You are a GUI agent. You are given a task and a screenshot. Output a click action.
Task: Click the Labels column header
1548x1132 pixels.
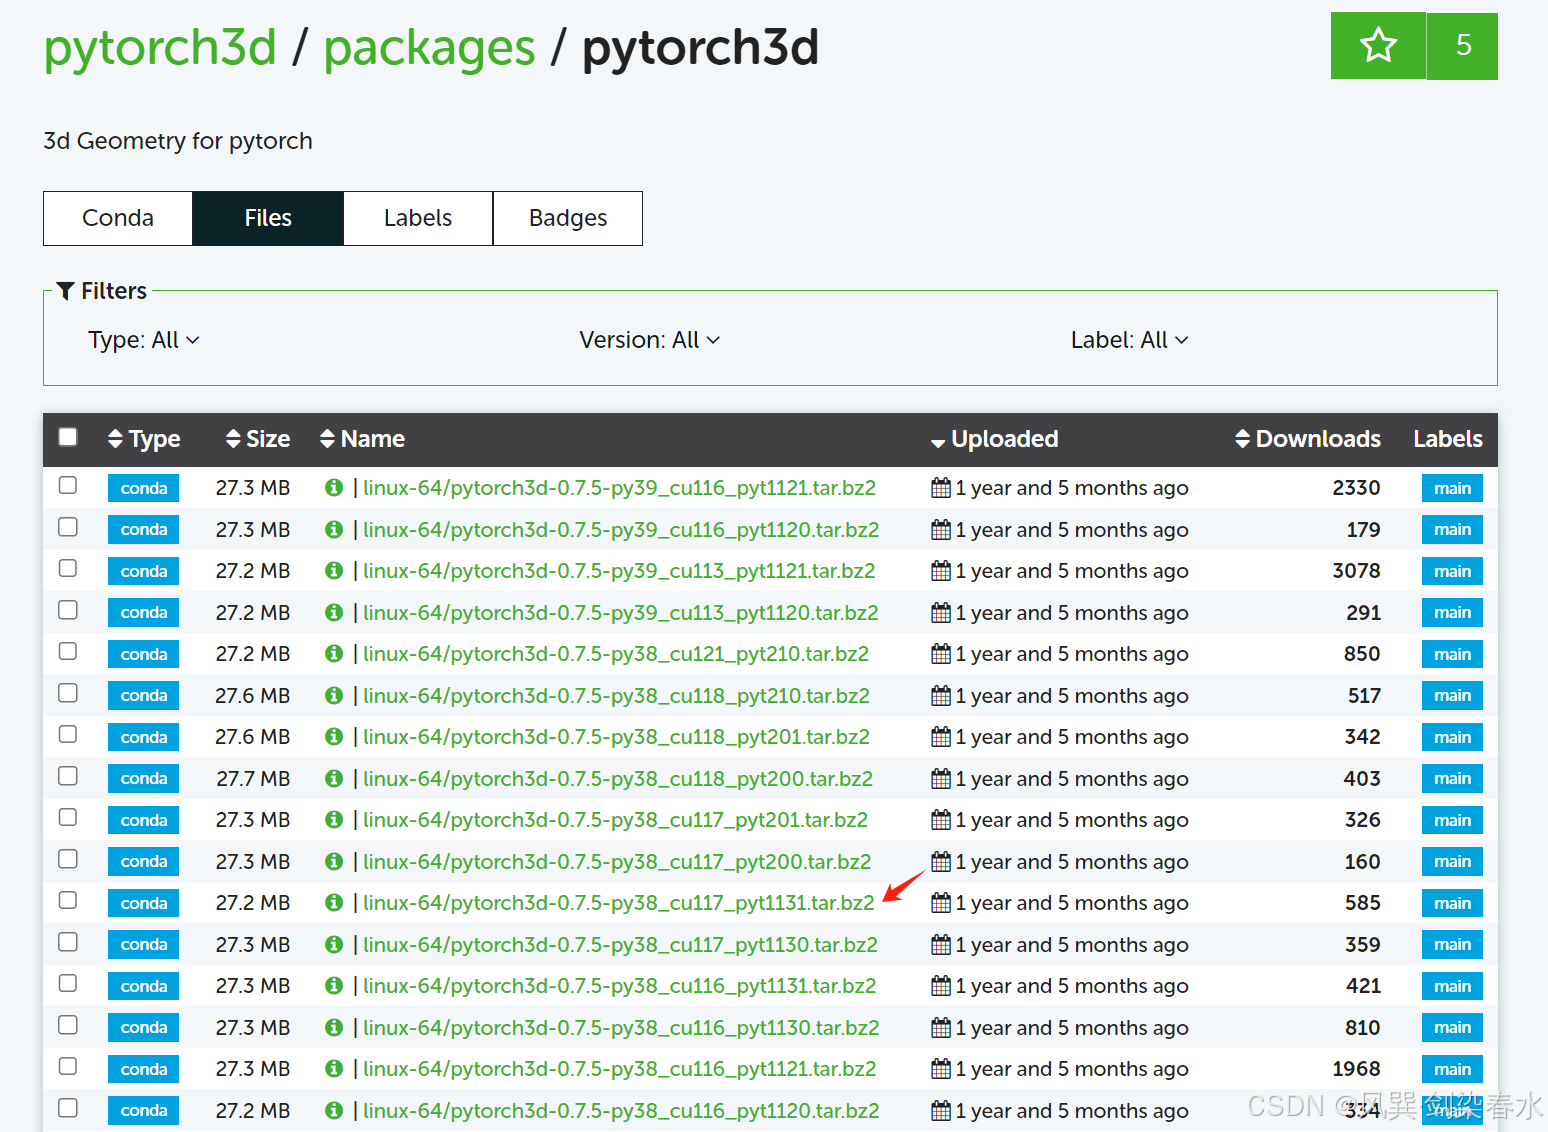[x=1447, y=439]
